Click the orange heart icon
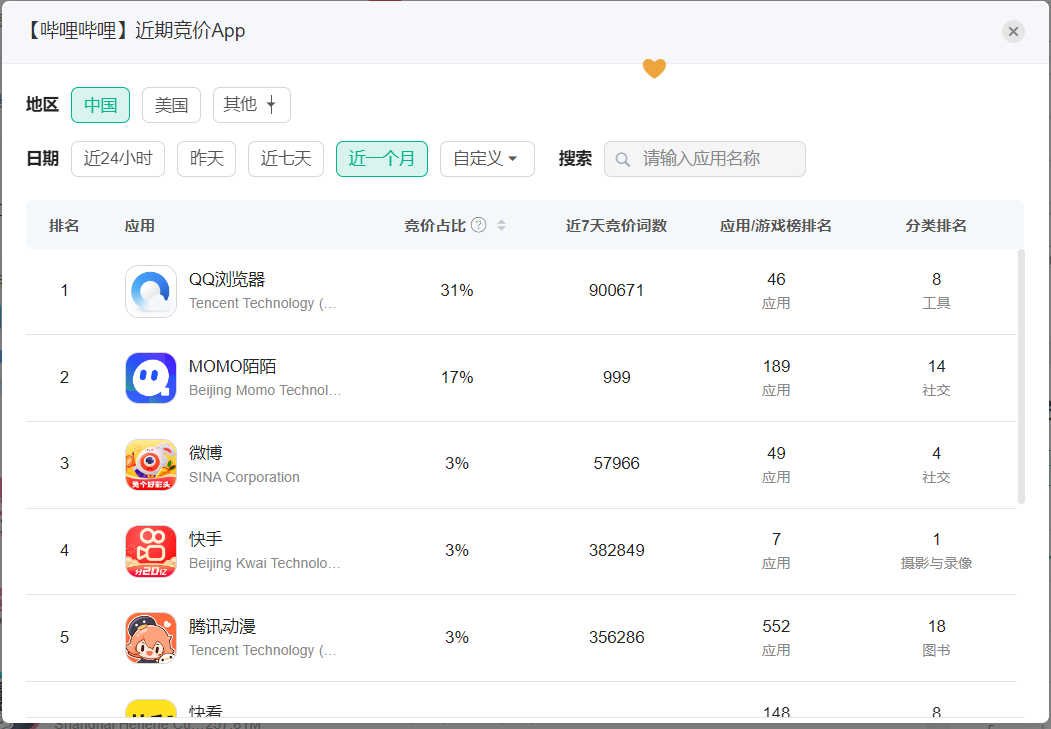Screen dimensions: 1051x729 point(654,68)
